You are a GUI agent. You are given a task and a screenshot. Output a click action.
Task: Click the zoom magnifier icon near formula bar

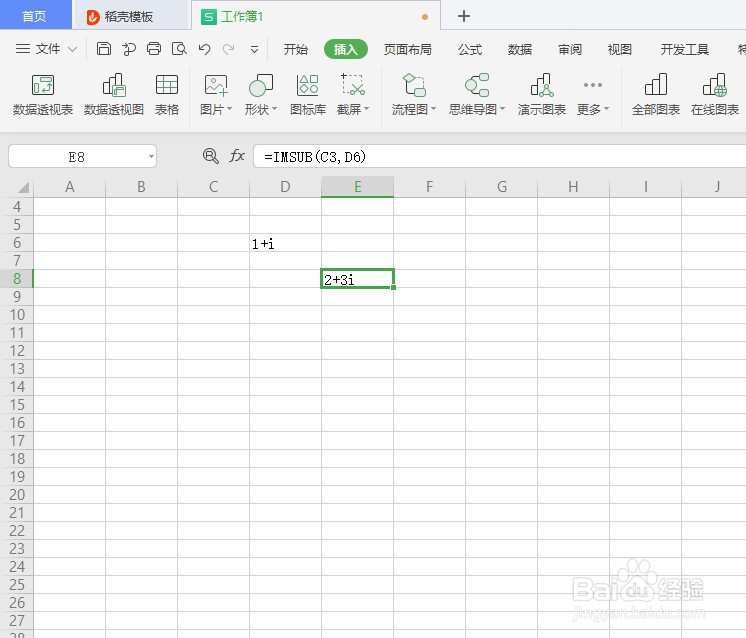coord(210,156)
